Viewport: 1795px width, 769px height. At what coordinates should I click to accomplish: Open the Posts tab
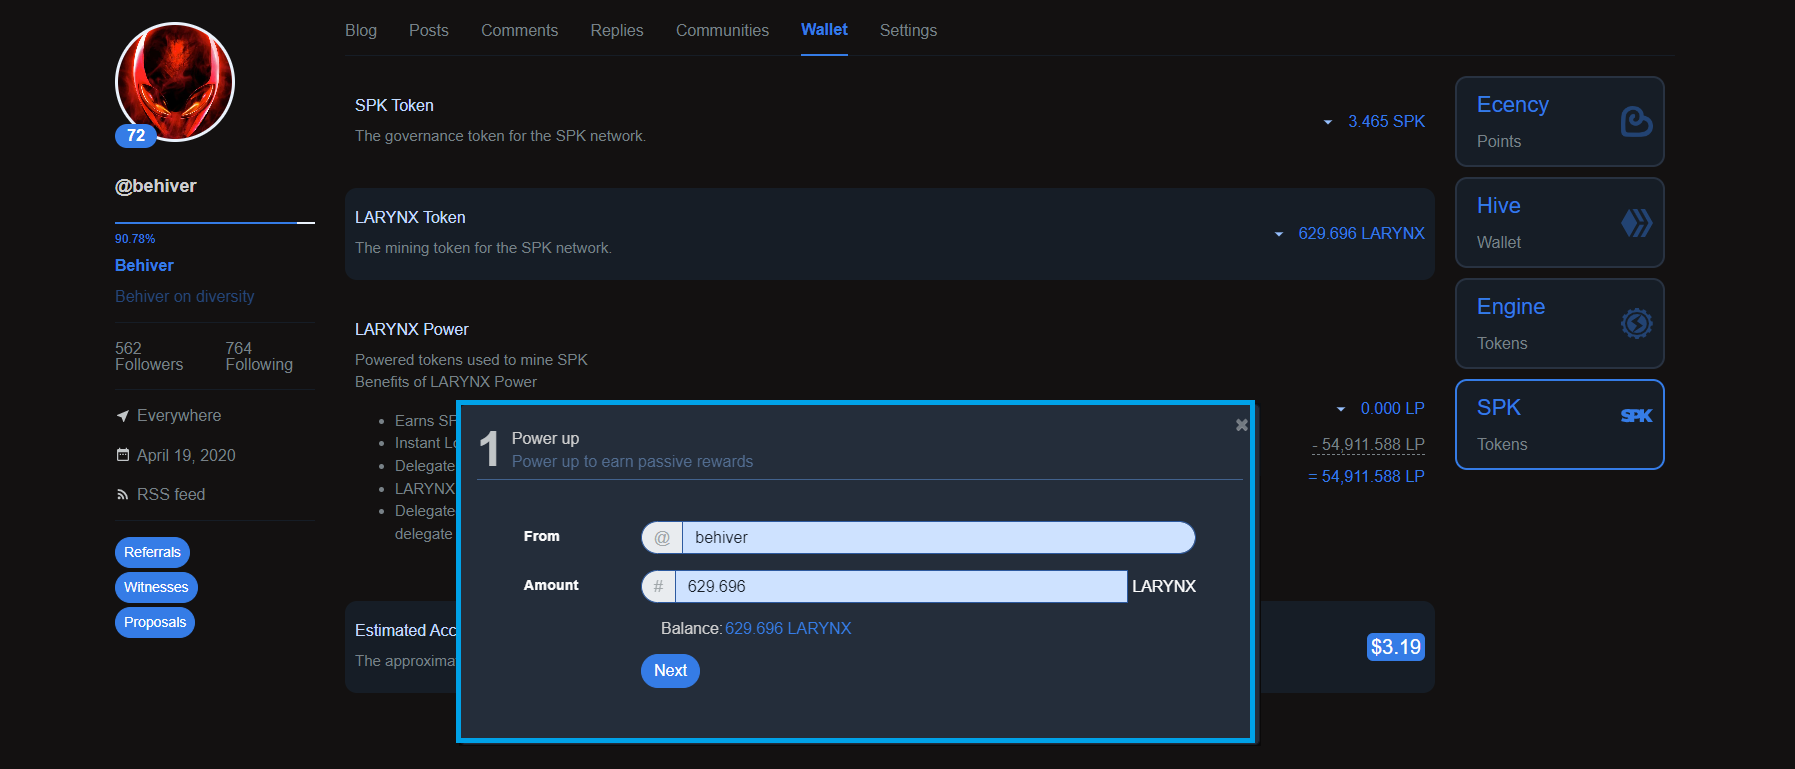point(429,30)
